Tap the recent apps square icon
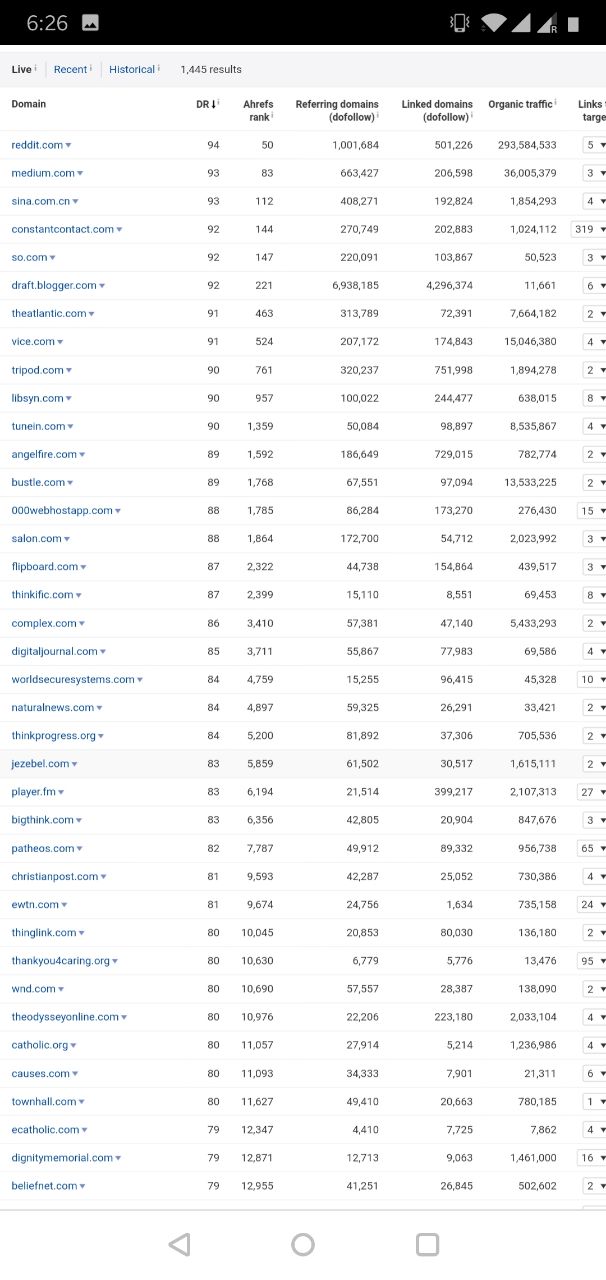Screen dimensions: 606x1280 [x=427, y=1244]
